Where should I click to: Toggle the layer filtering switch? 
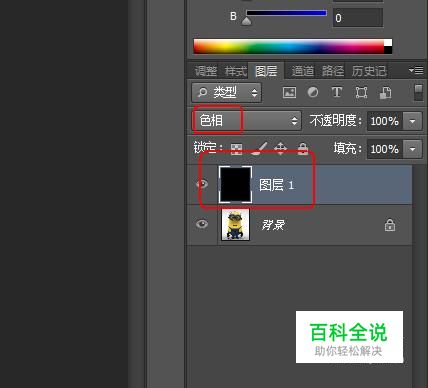(x=419, y=93)
